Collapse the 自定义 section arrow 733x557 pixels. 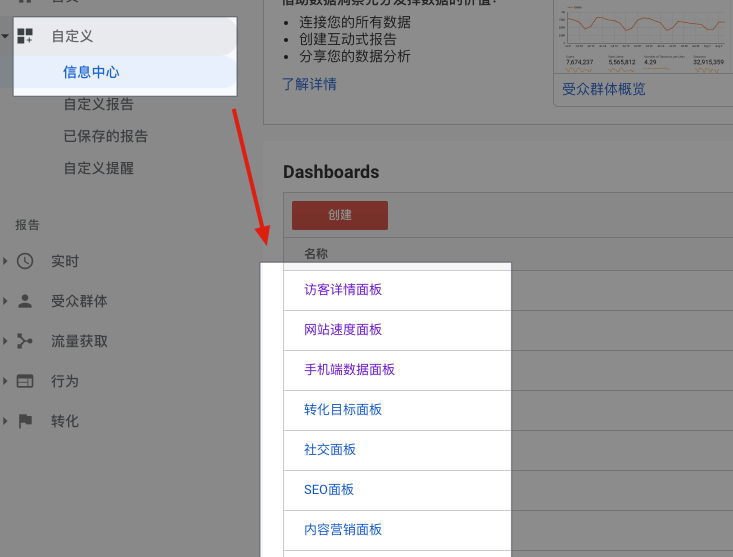click(x=5, y=36)
